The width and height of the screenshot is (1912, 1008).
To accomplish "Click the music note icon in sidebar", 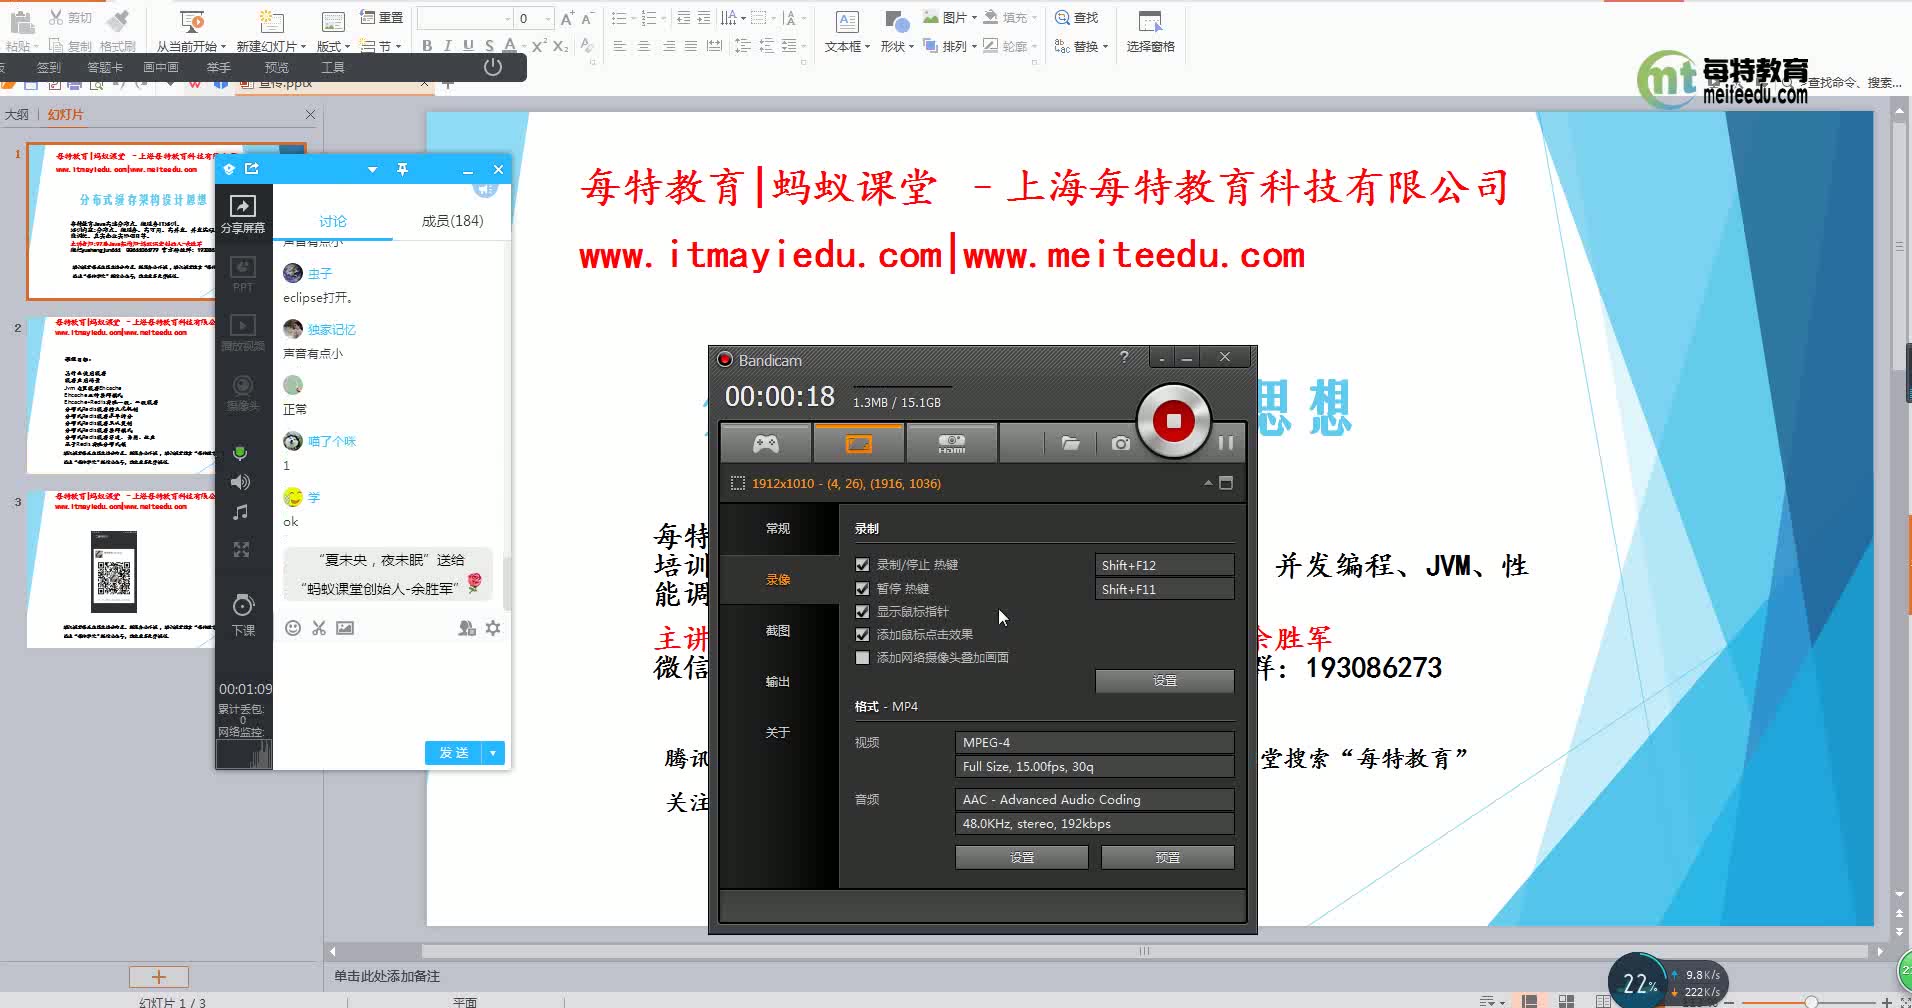I will click(x=240, y=513).
